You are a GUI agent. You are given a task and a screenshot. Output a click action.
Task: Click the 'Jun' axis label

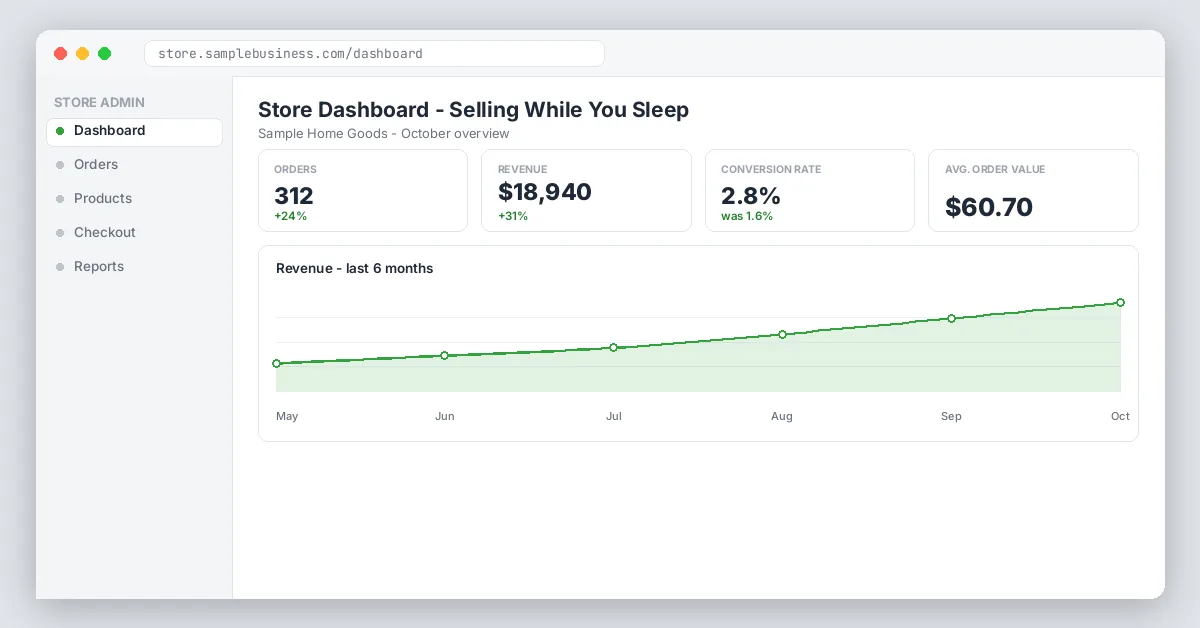point(445,416)
